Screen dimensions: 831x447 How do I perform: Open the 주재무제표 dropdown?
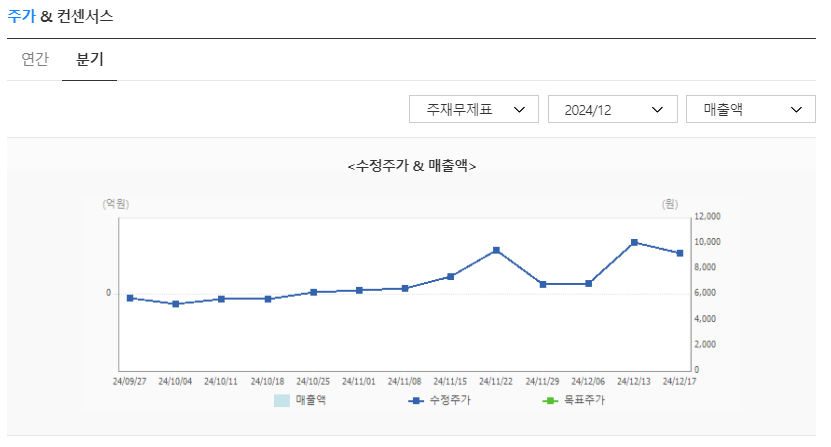474,109
